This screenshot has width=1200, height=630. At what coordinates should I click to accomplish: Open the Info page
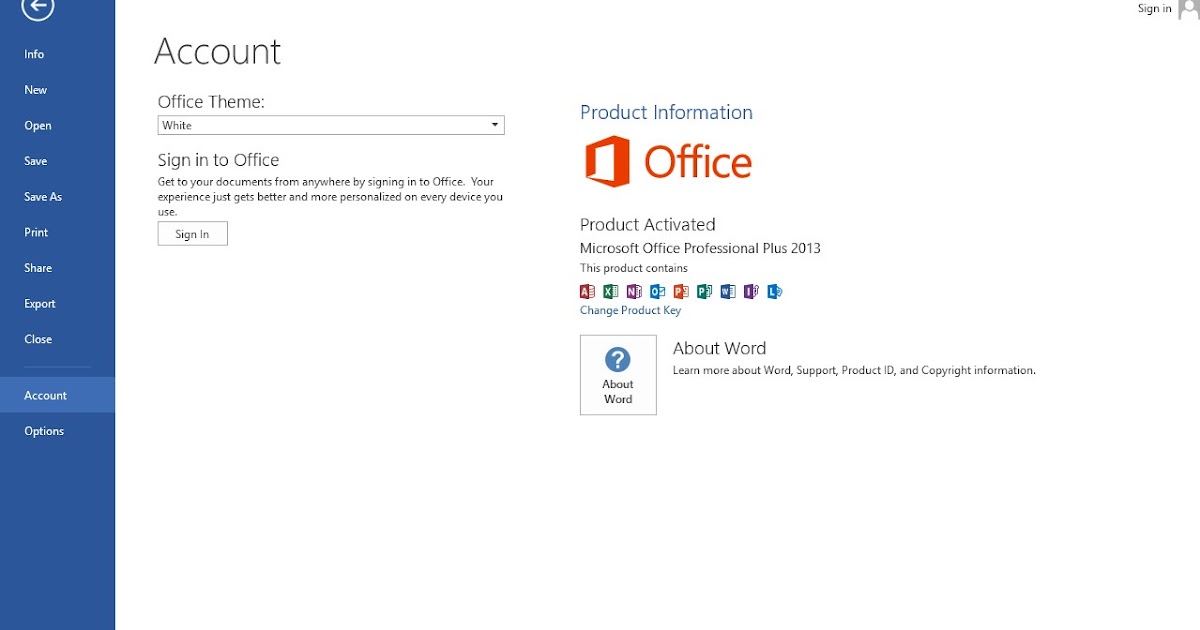pyautogui.click(x=57, y=54)
